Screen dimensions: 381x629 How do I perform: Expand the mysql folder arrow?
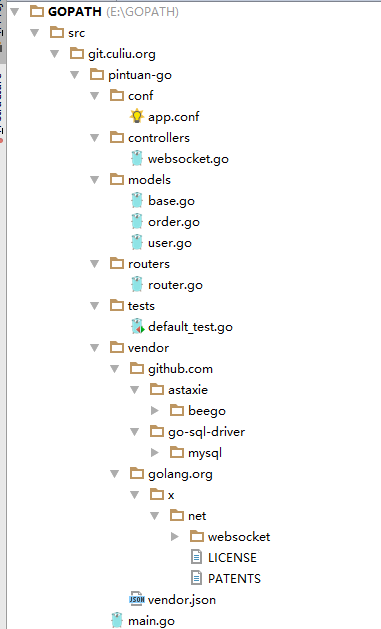click(155, 452)
